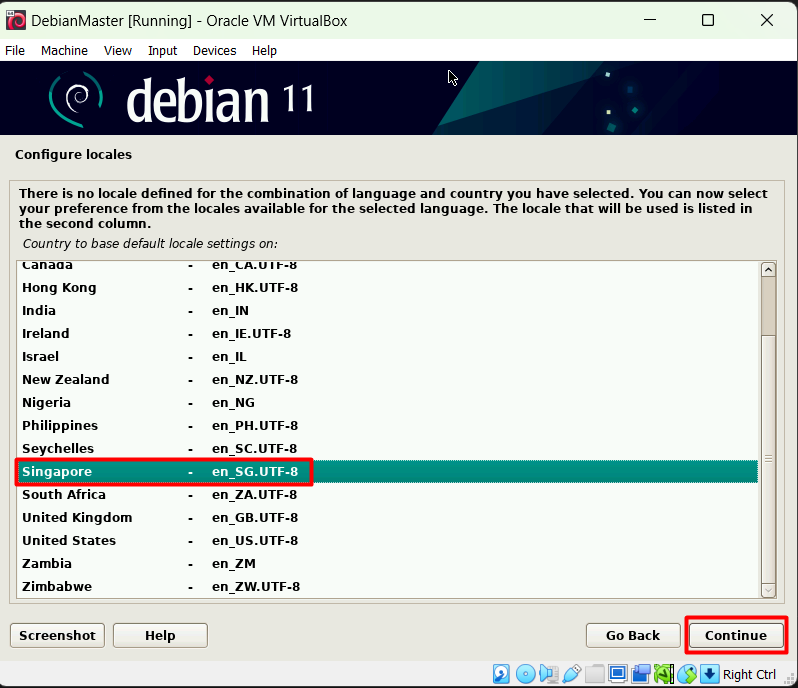
Task: Click the hard disk activity status icon
Action: [501, 674]
